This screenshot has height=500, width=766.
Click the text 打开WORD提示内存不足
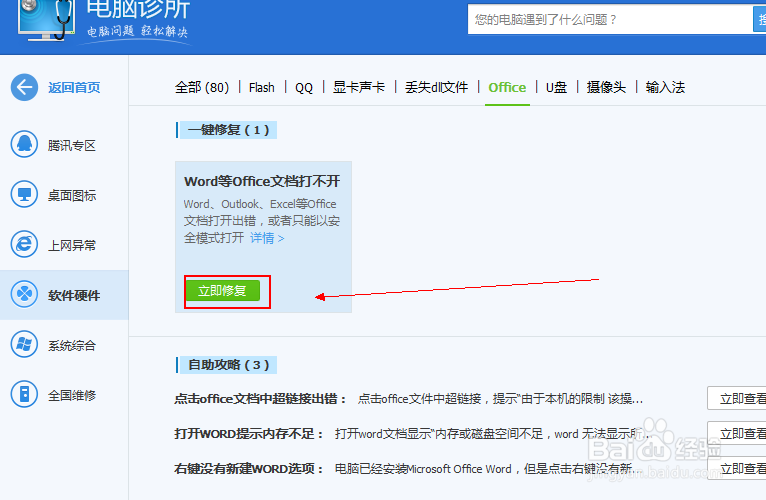tap(249, 434)
